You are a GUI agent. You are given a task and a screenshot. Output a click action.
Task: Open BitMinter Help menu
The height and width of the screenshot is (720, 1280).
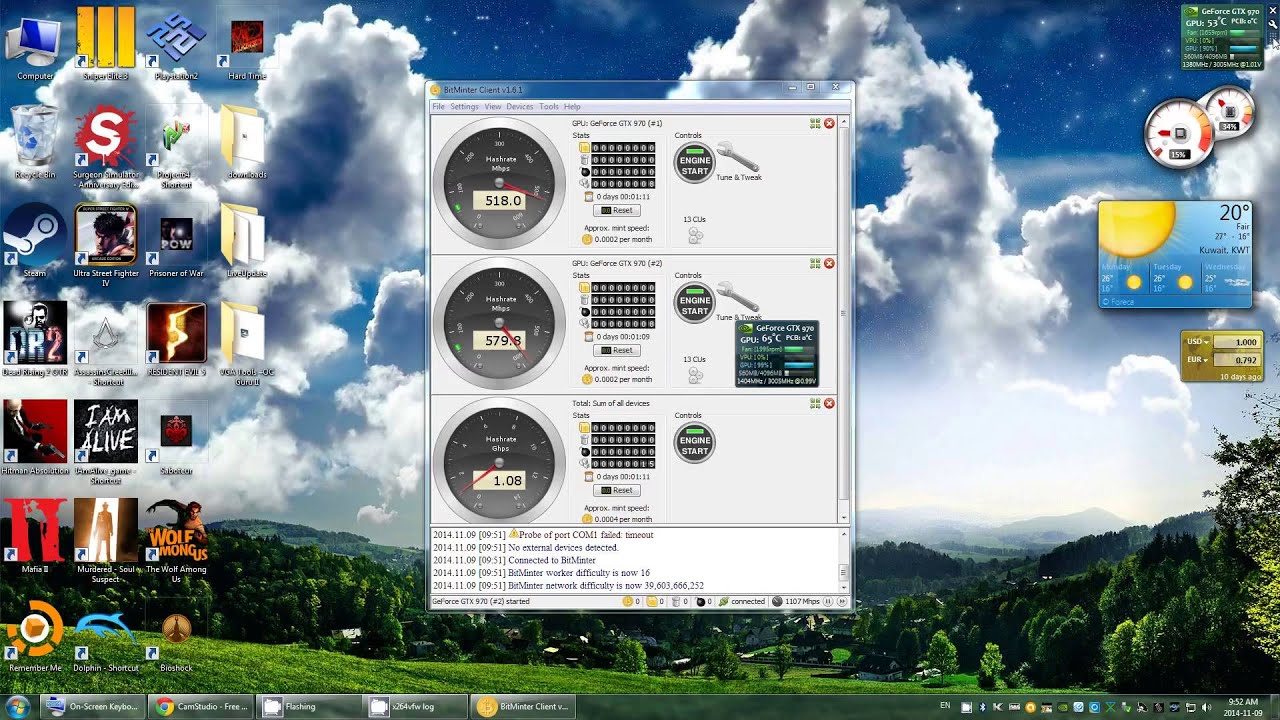click(x=572, y=106)
